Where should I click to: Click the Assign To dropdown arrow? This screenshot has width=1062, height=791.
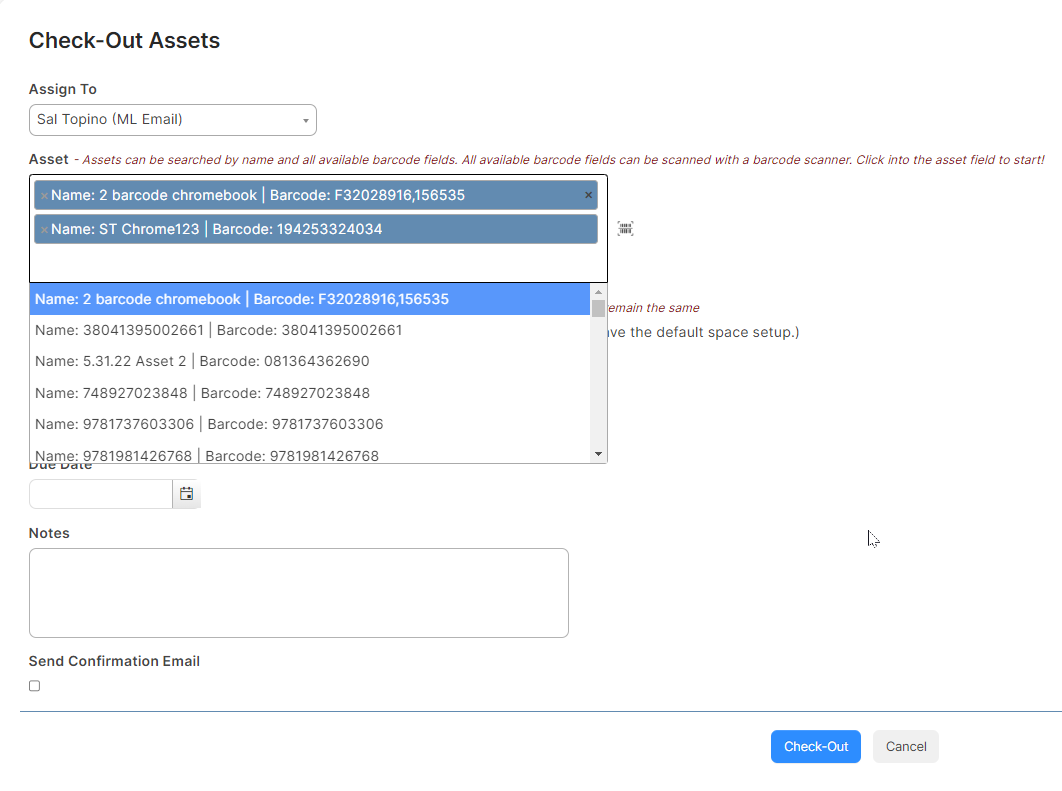click(304, 119)
